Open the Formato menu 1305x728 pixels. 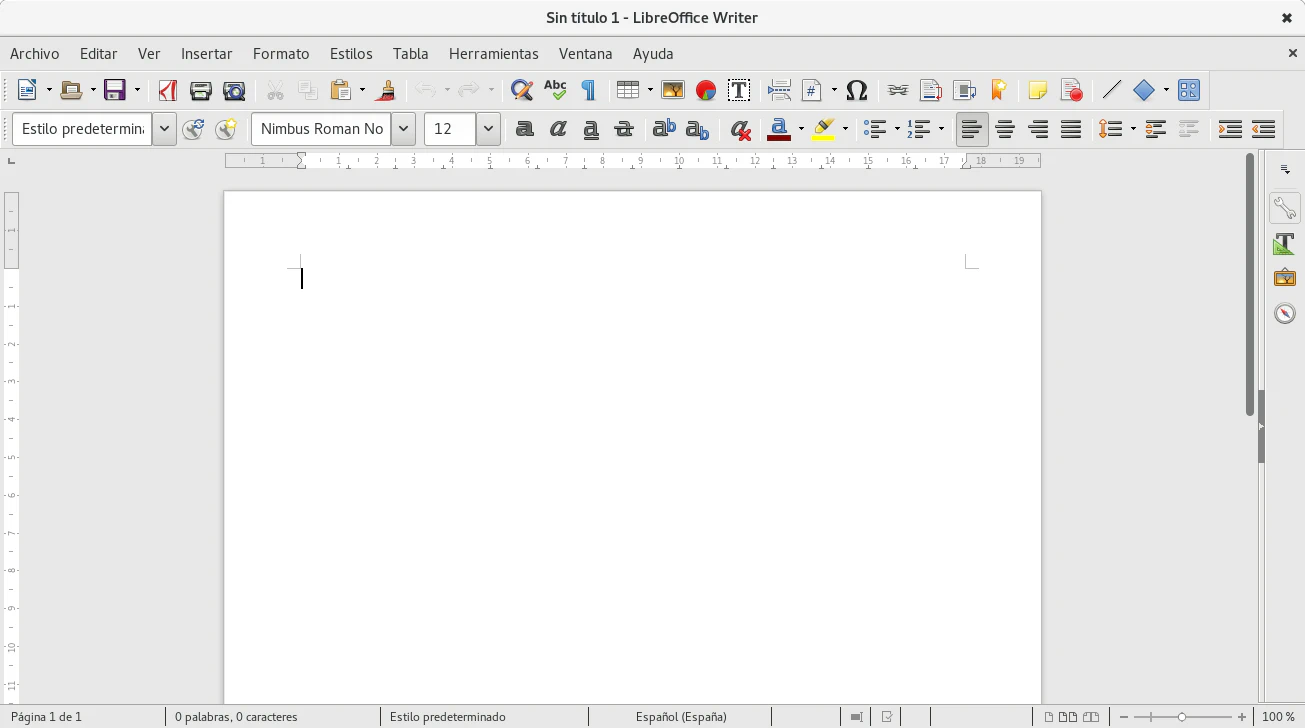[x=281, y=54]
